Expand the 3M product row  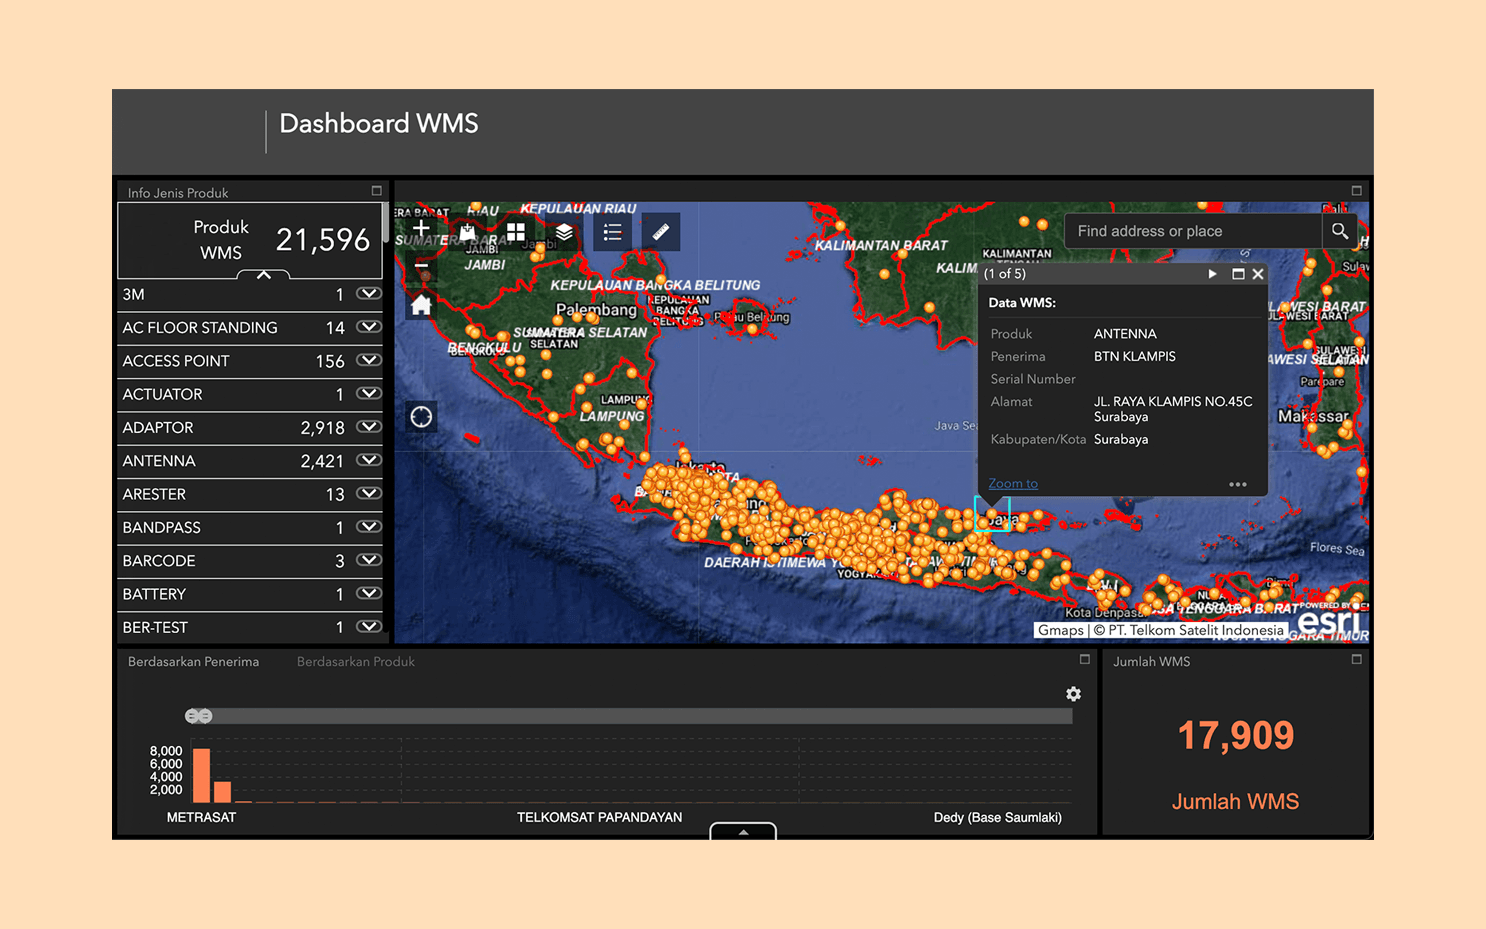pos(369,294)
